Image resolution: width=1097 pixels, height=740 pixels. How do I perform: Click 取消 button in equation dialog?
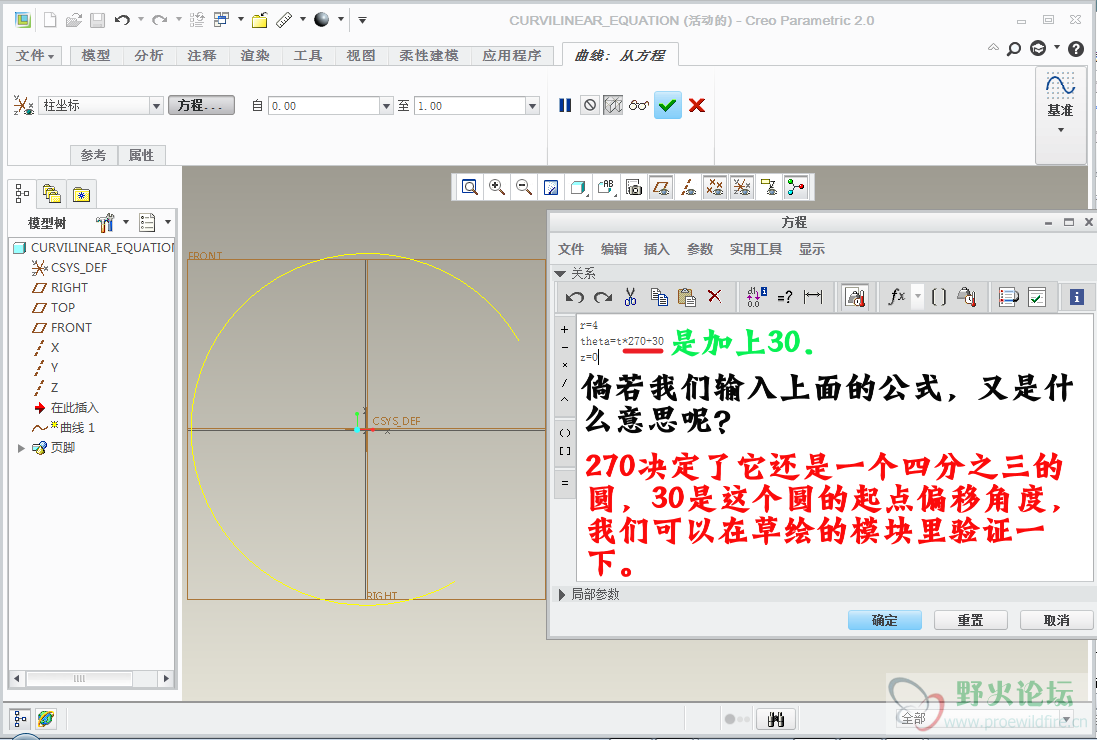[1056, 620]
